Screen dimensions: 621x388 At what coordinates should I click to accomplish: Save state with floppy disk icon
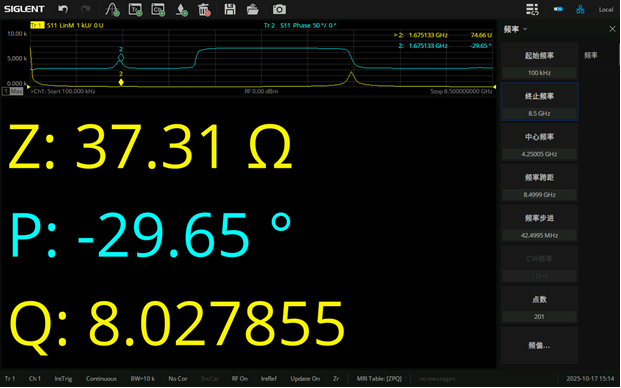[230, 10]
